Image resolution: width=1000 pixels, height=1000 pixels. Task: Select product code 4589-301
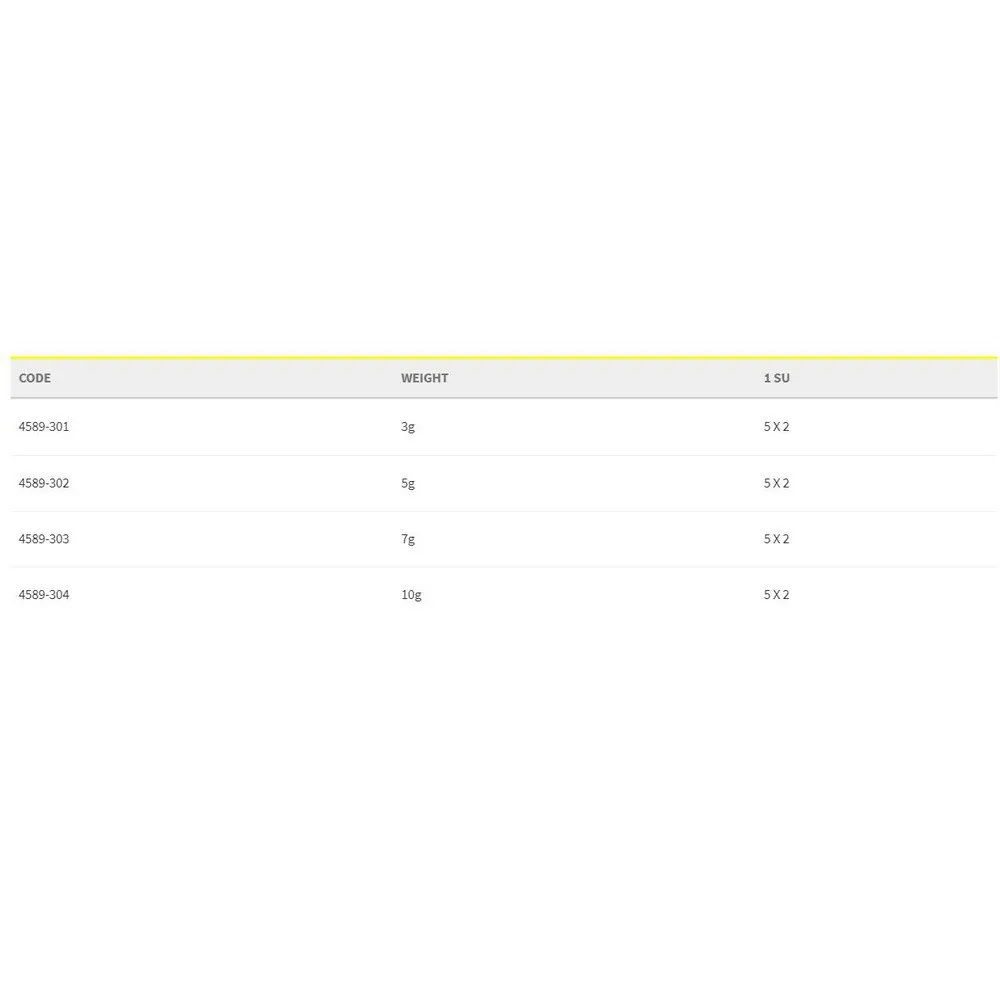[x=44, y=427]
